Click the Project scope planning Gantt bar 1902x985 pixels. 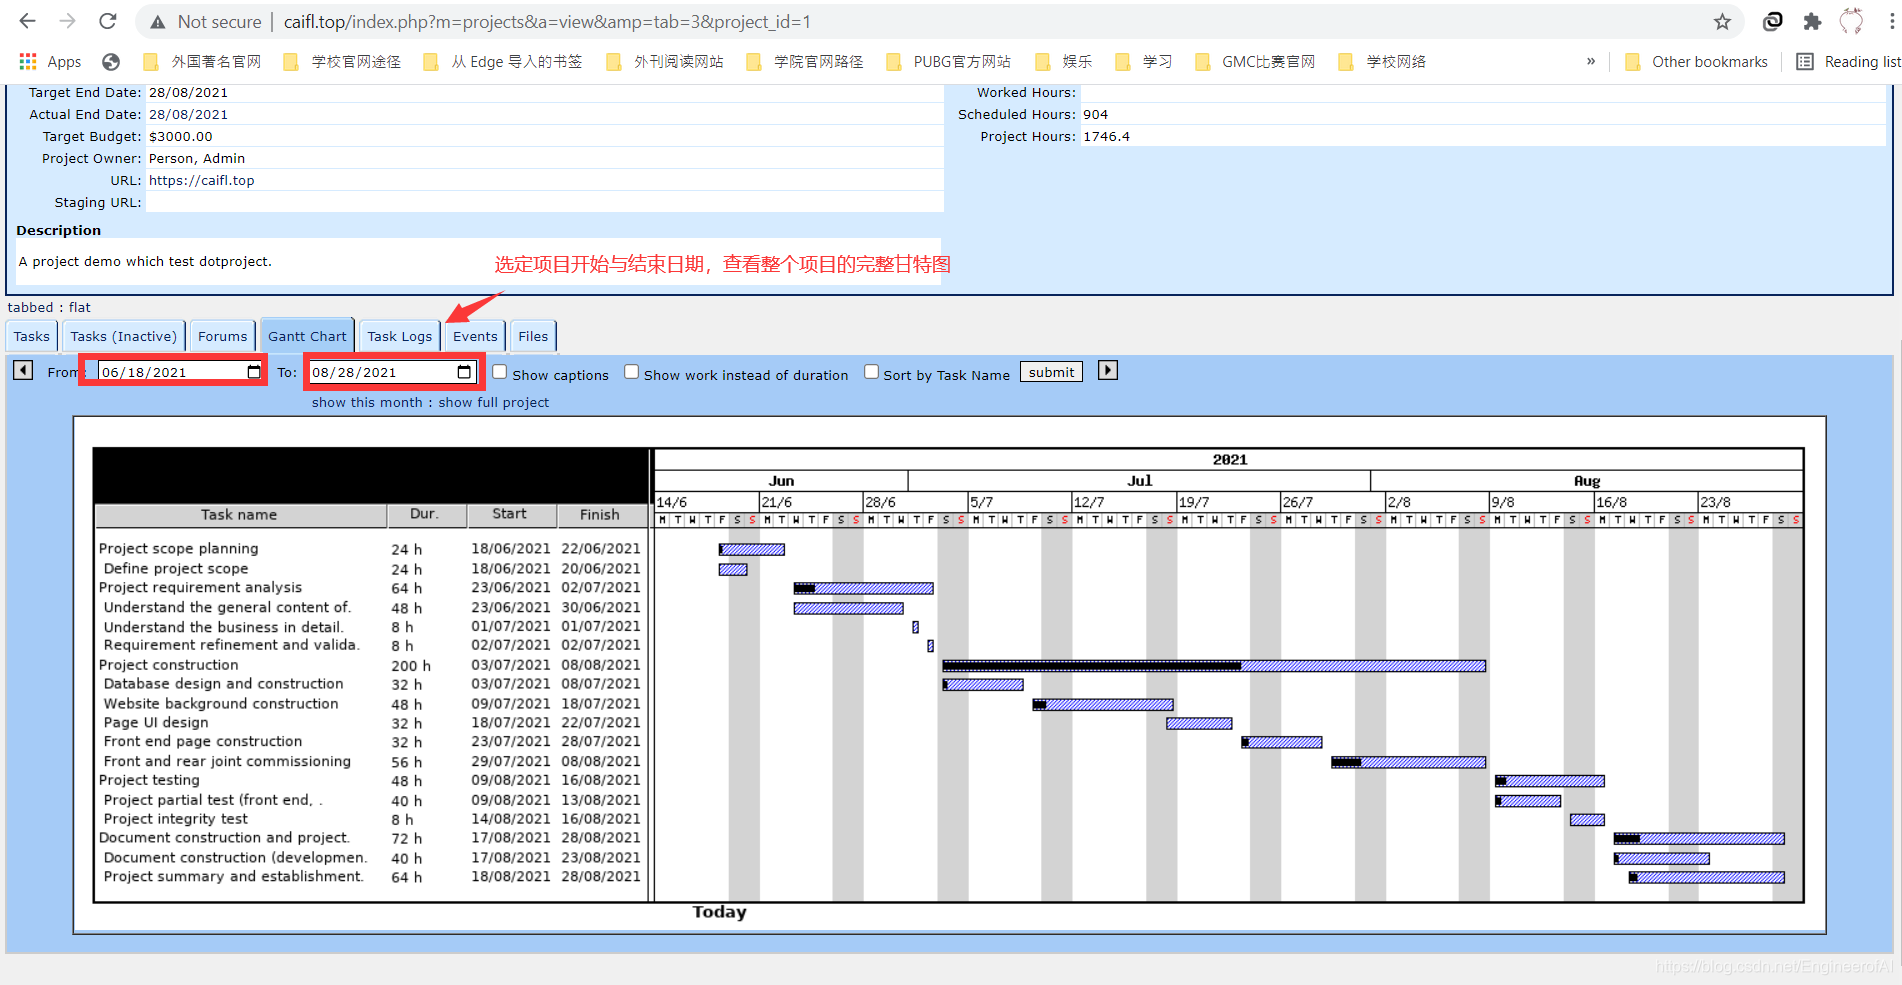[752, 549]
